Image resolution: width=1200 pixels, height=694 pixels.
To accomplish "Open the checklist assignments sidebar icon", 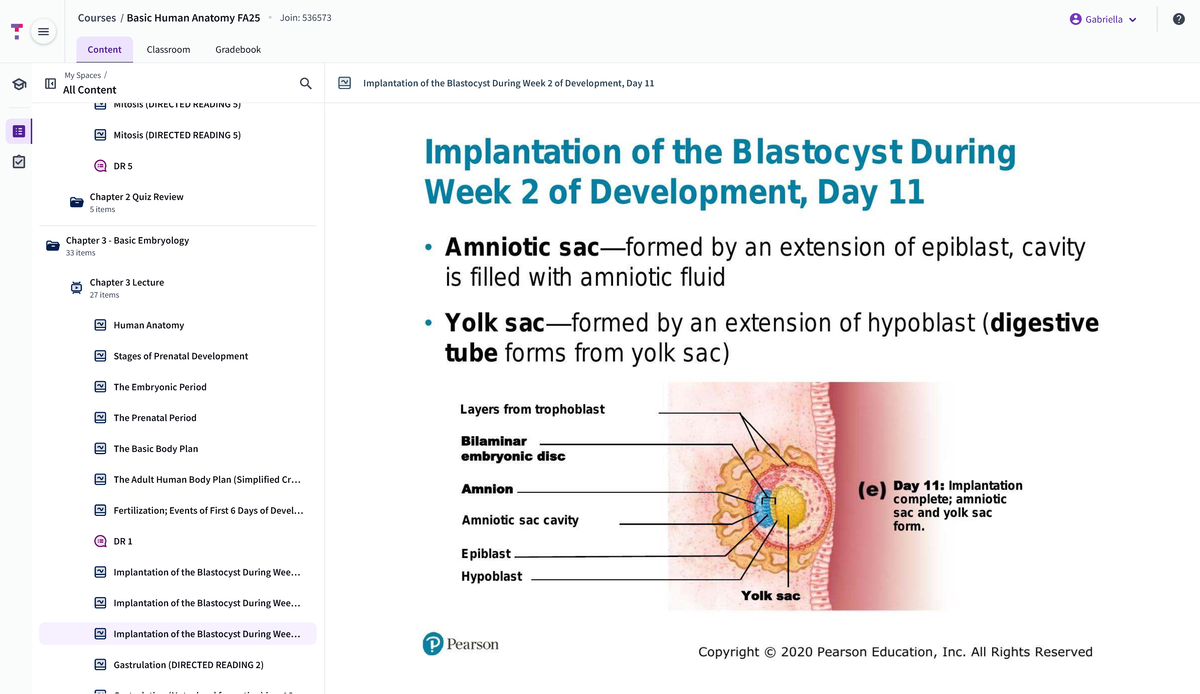I will tap(19, 162).
